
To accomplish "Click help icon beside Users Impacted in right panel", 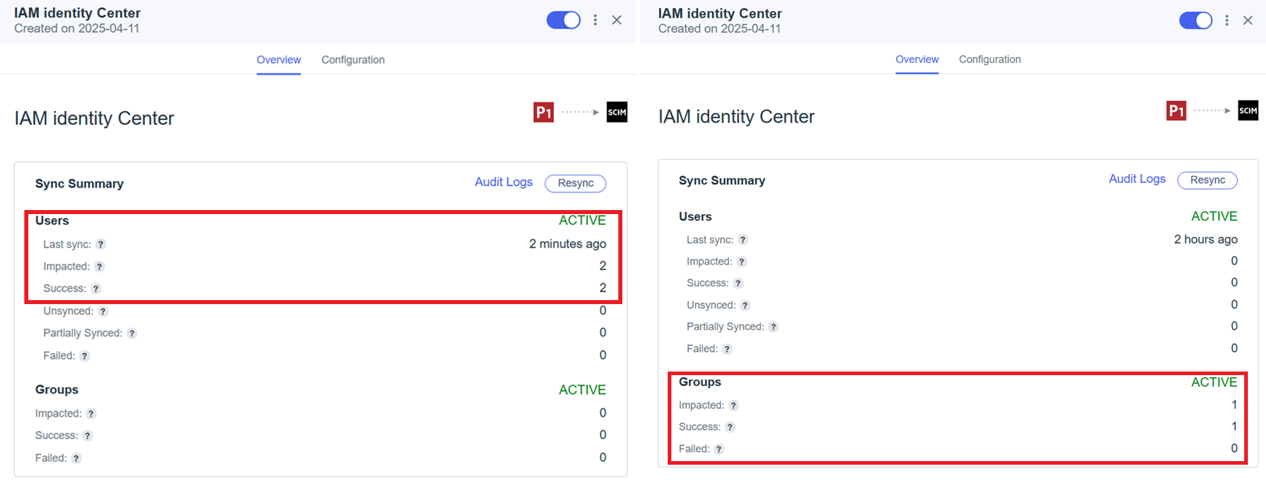I will 742,262.
